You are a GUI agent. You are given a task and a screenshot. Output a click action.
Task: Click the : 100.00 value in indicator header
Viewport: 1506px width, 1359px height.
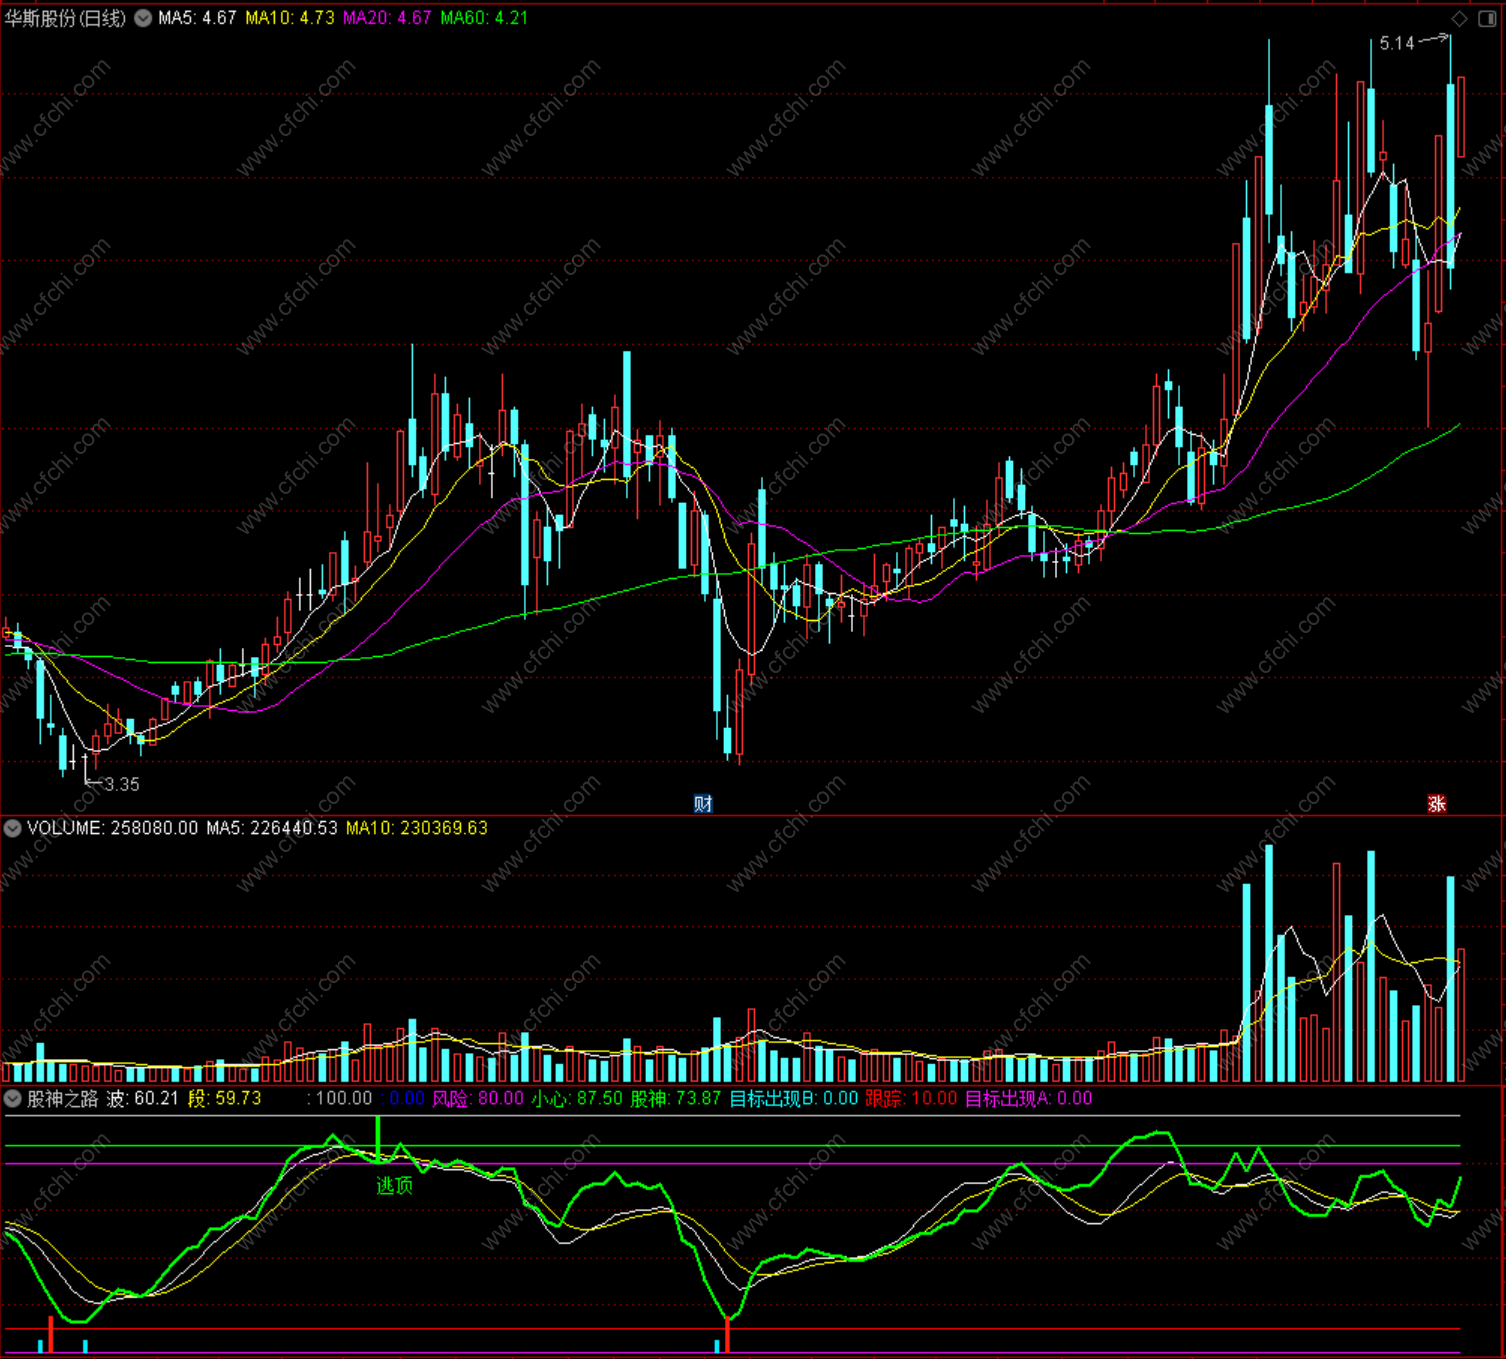click(340, 1098)
